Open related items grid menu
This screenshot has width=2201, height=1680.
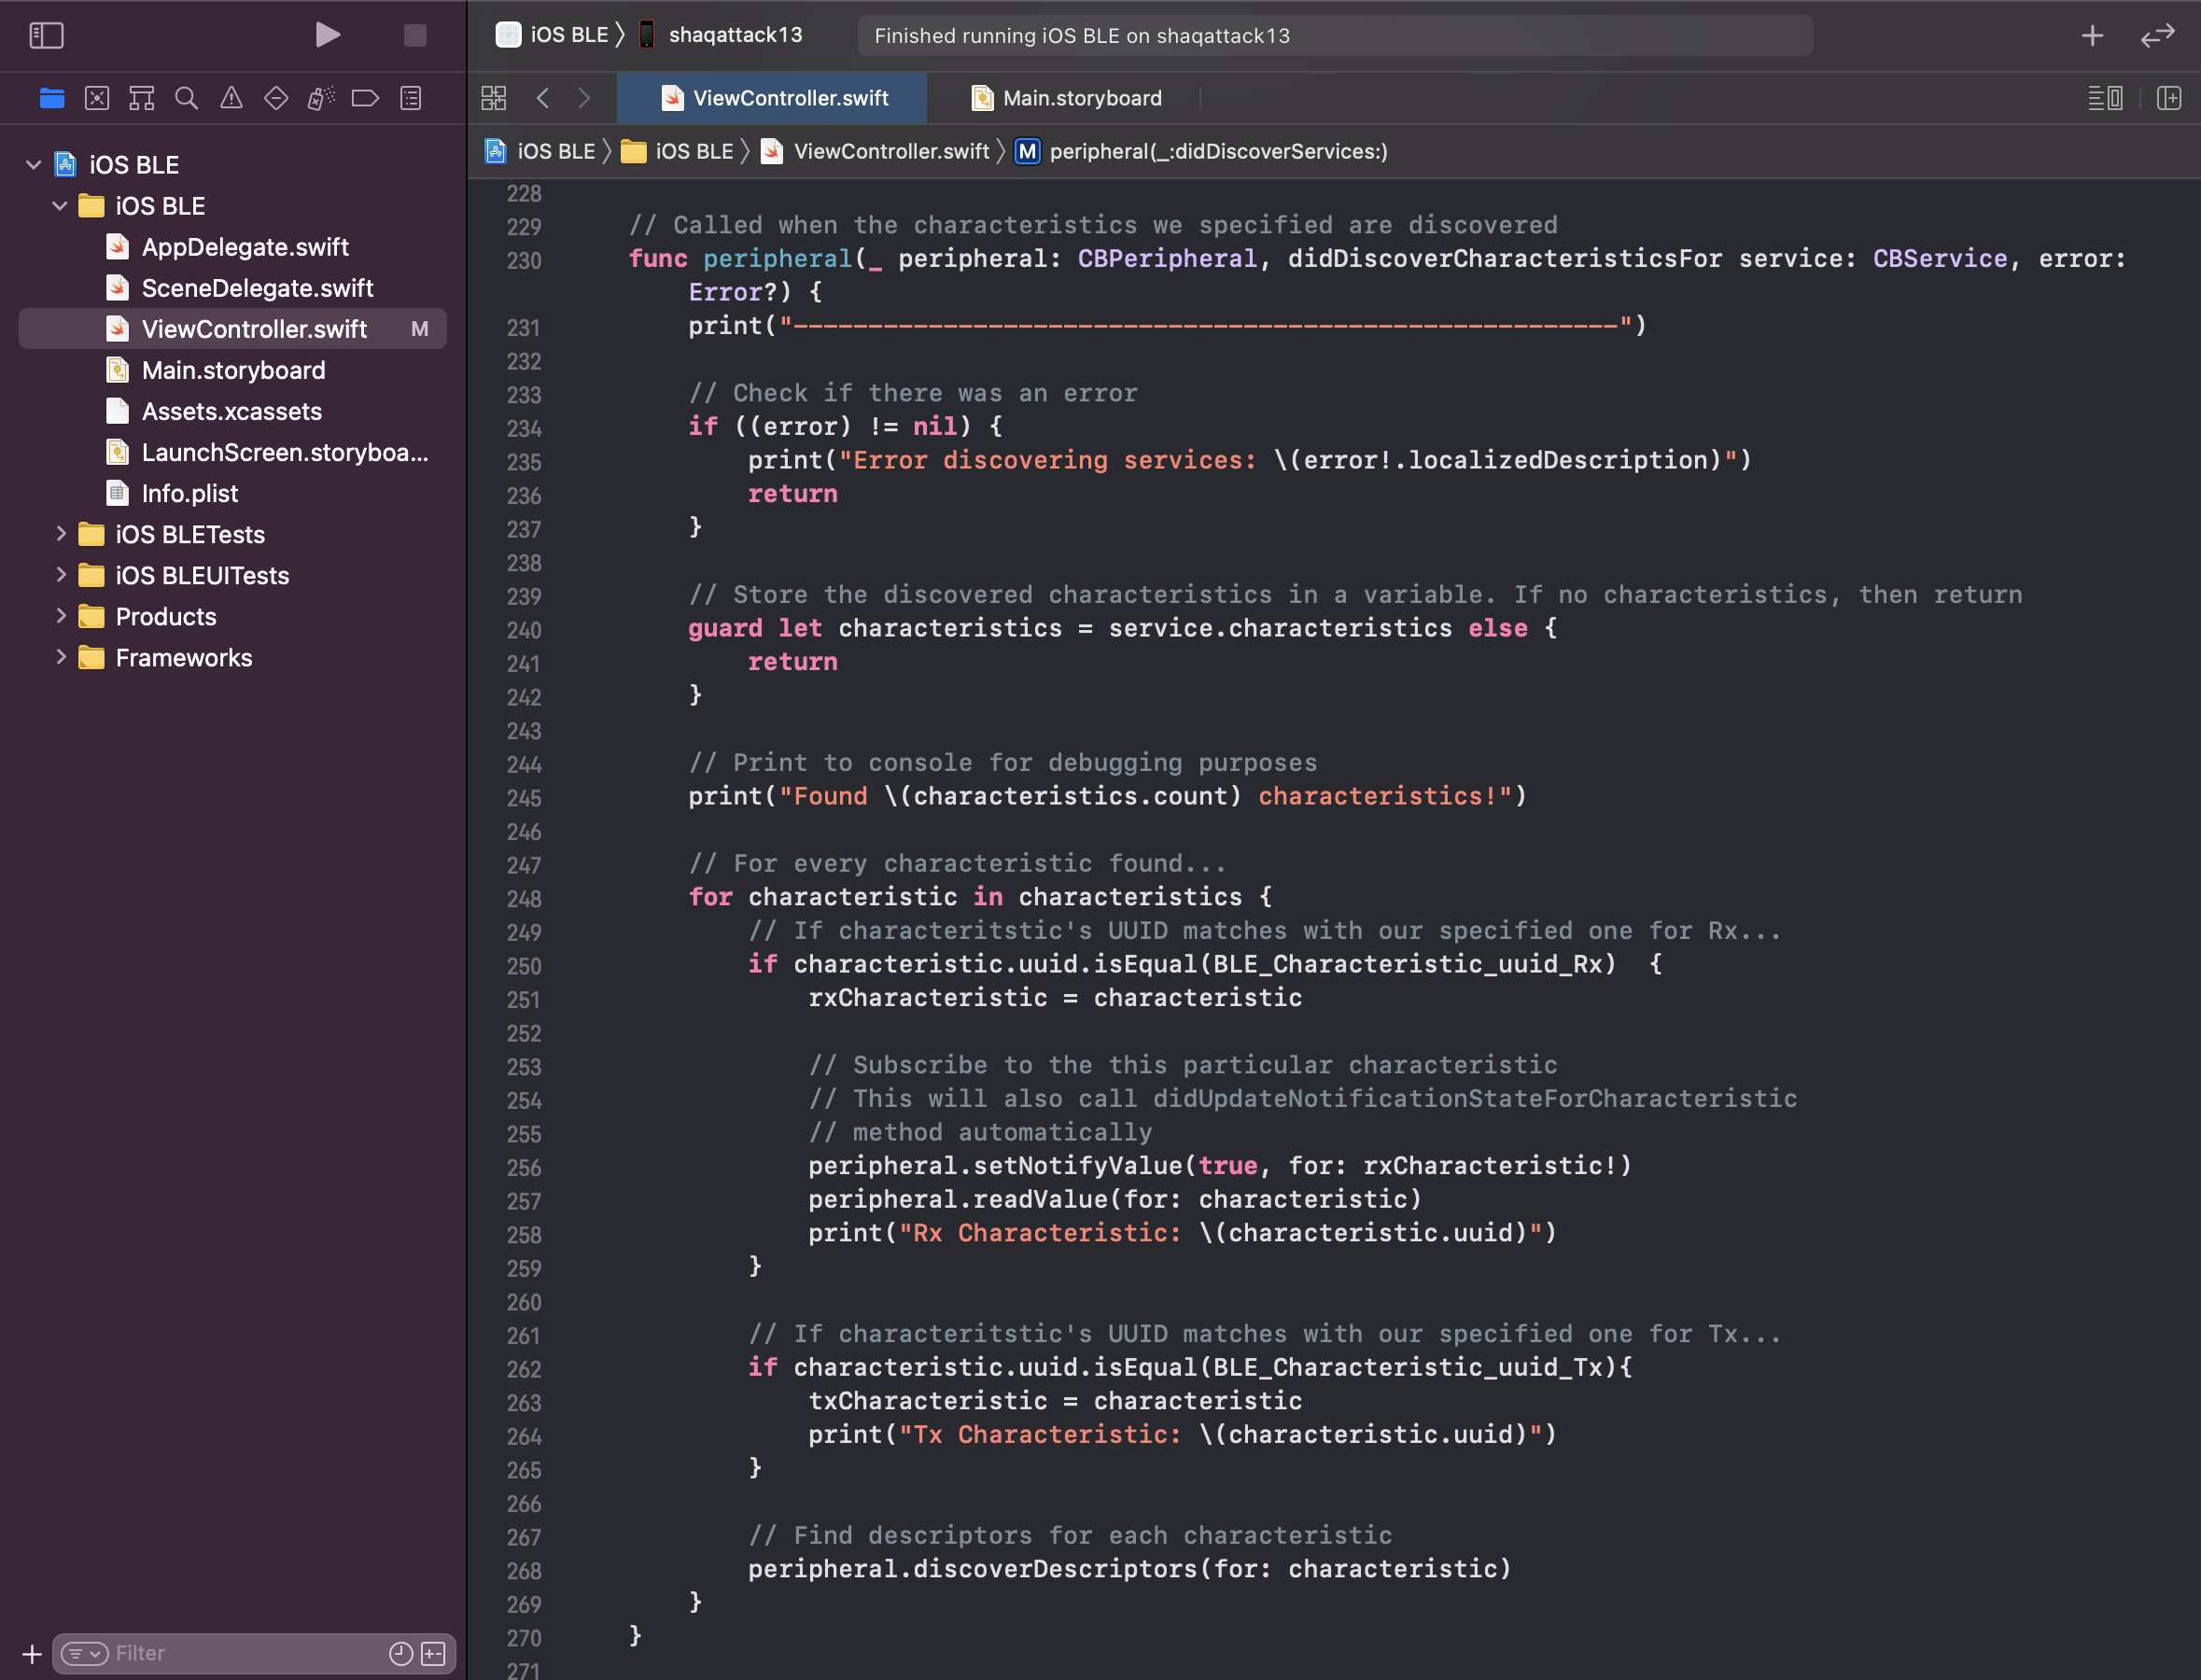coord(494,98)
